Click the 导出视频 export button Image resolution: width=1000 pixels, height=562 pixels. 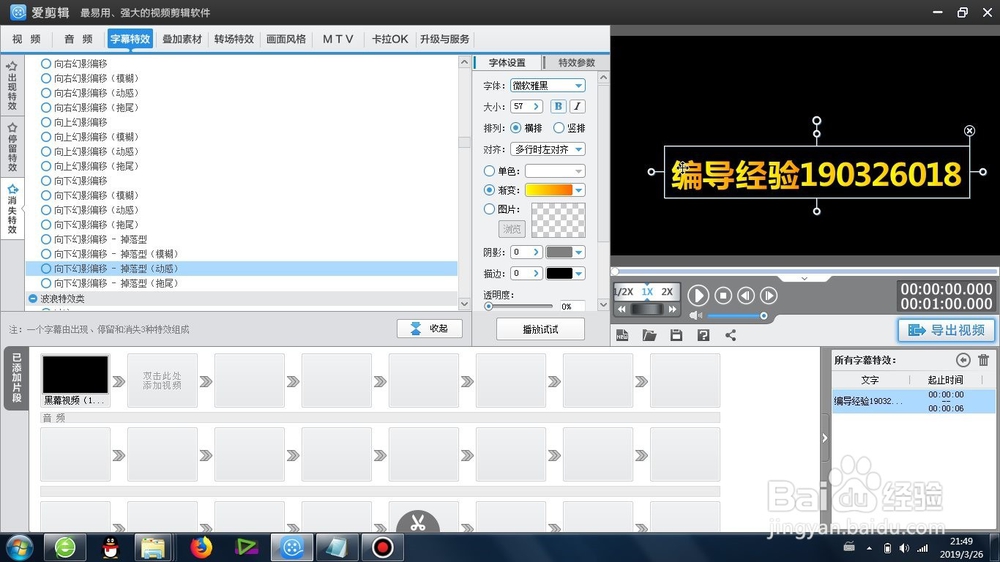point(946,330)
